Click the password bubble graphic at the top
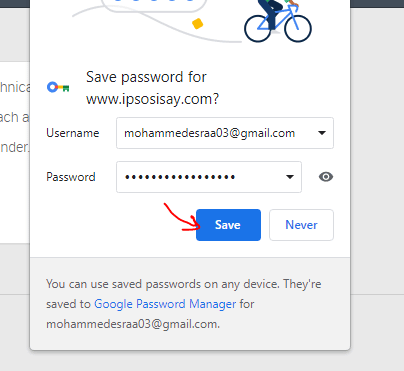Image resolution: width=404 pixels, height=371 pixels. (x=154, y=6)
